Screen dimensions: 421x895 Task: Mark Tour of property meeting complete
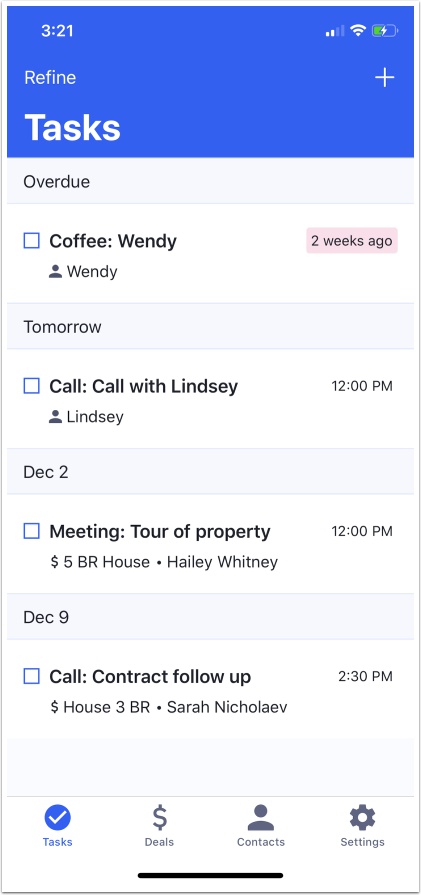point(31,531)
